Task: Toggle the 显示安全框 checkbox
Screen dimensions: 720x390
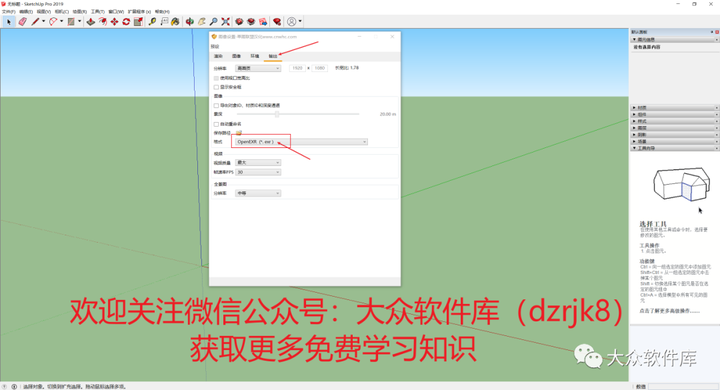Action: pyautogui.click(x=216, y=87)
